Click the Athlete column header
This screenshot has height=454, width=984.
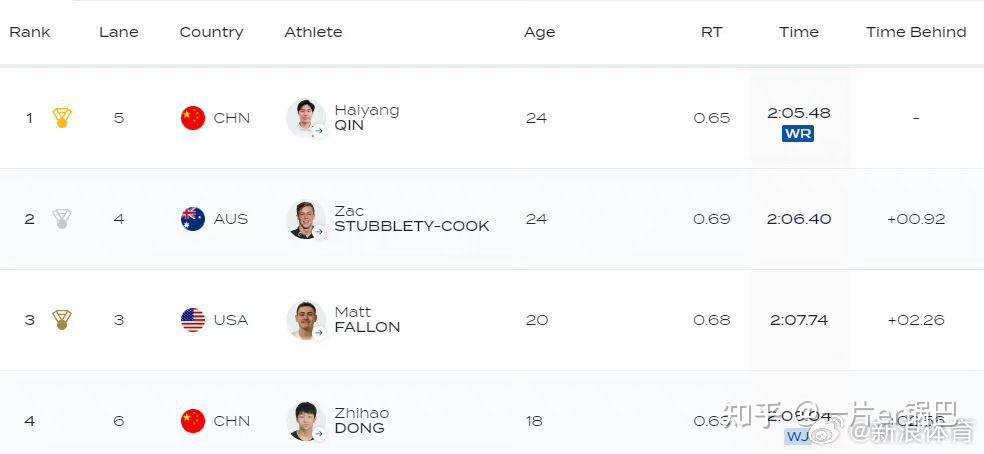(313, 32)
